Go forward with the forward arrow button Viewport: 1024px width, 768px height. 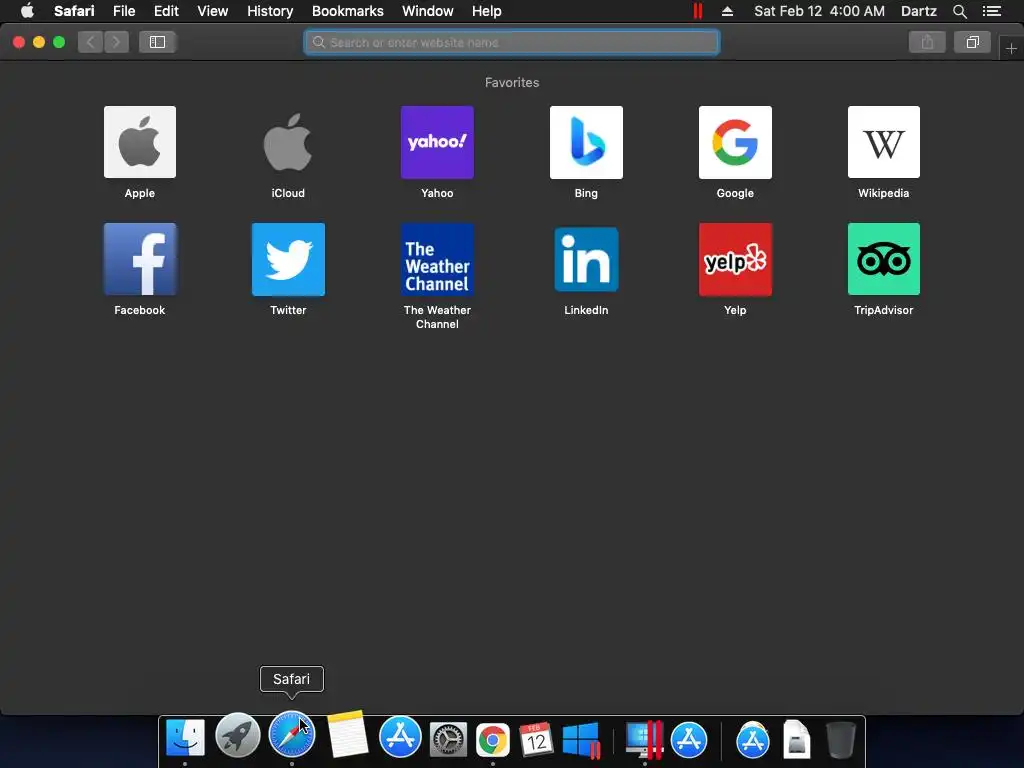(116, 42)
